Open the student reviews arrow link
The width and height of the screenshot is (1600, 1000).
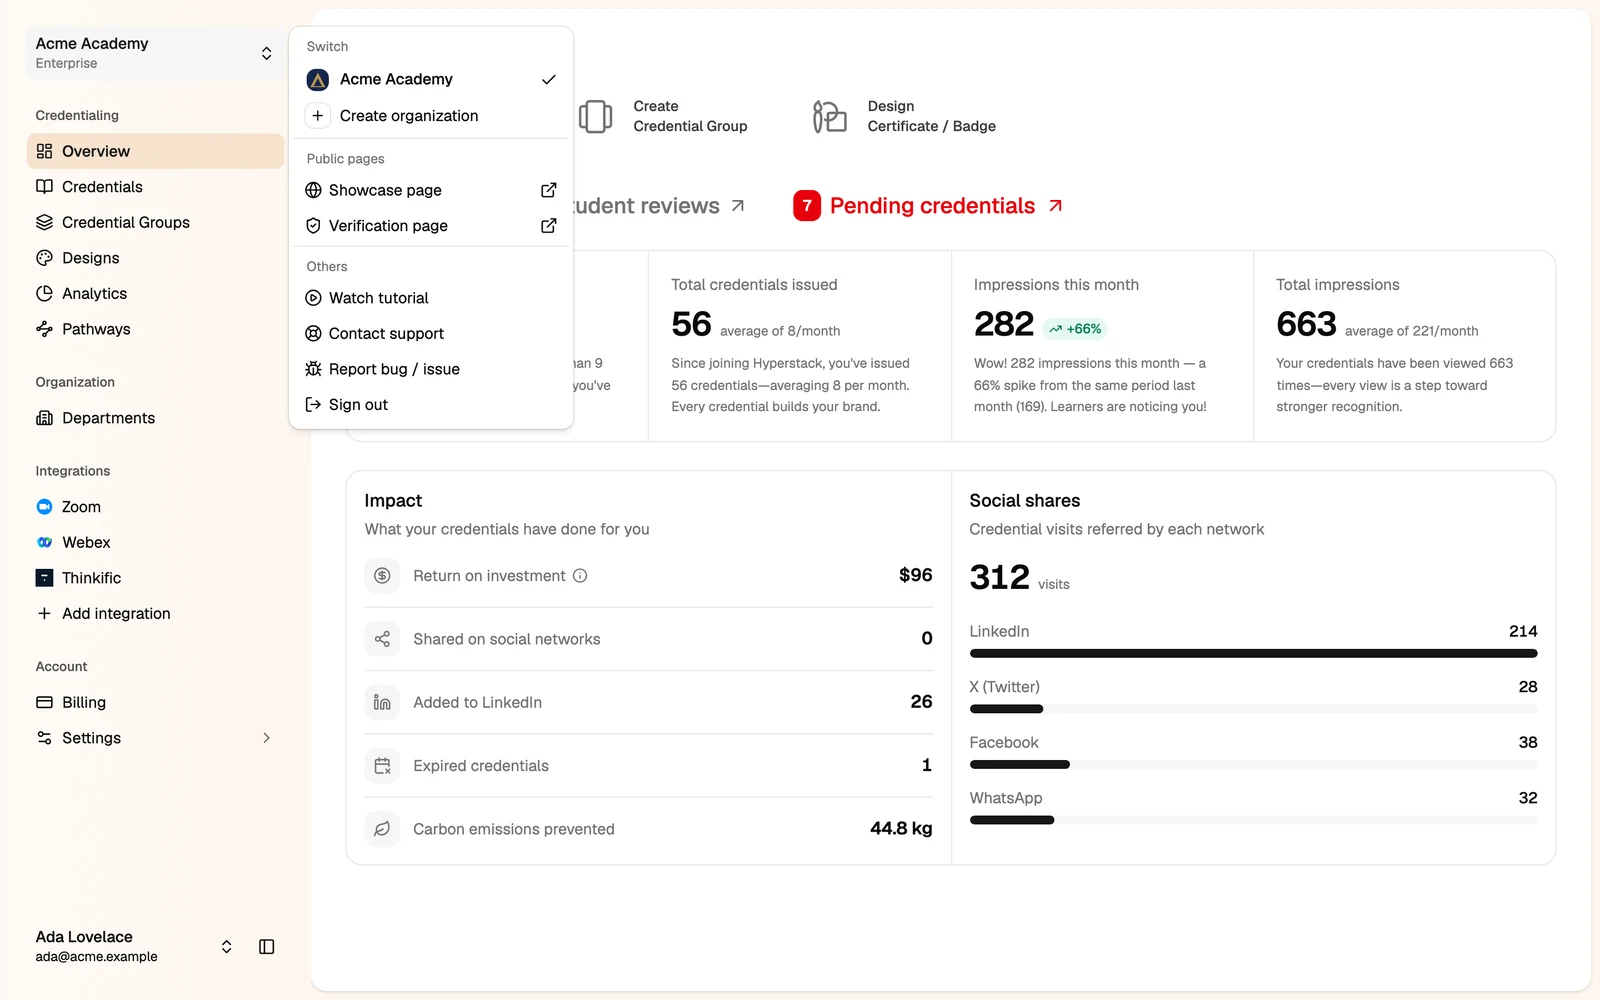[x=738, y=206]
